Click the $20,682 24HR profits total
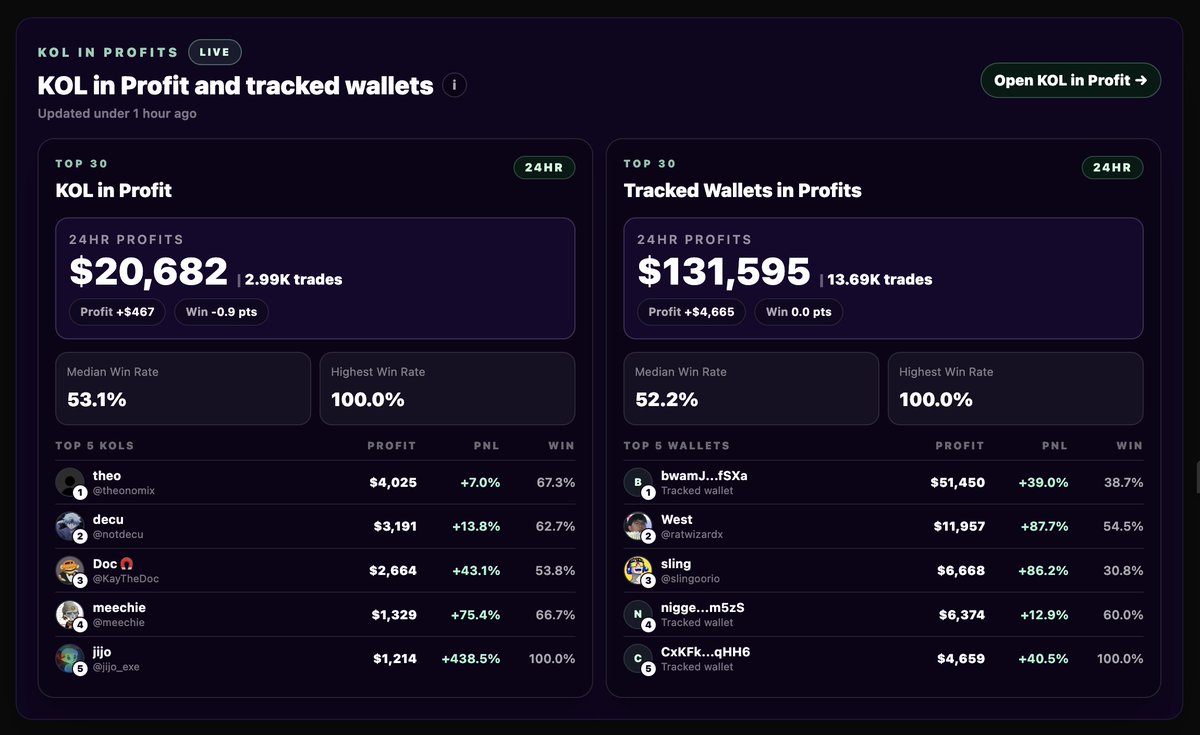The height and width of the screenshot is (735, 1200). [149, 272]
